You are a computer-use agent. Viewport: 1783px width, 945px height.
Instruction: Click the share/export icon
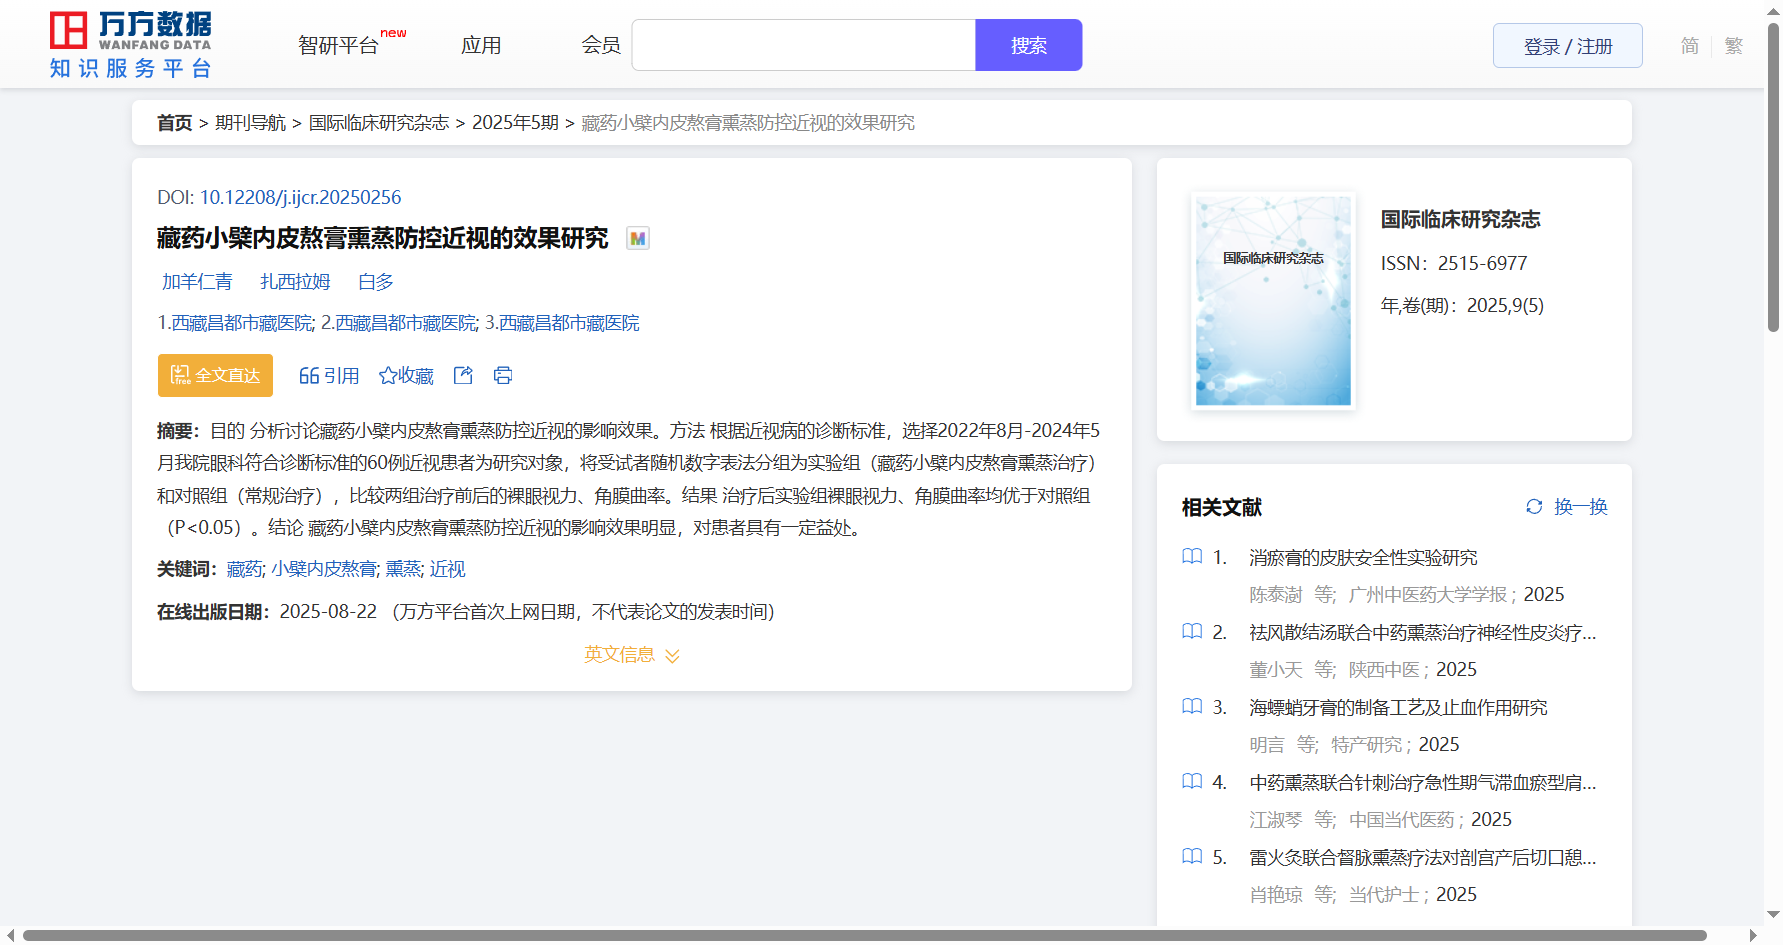pos(463,376)
